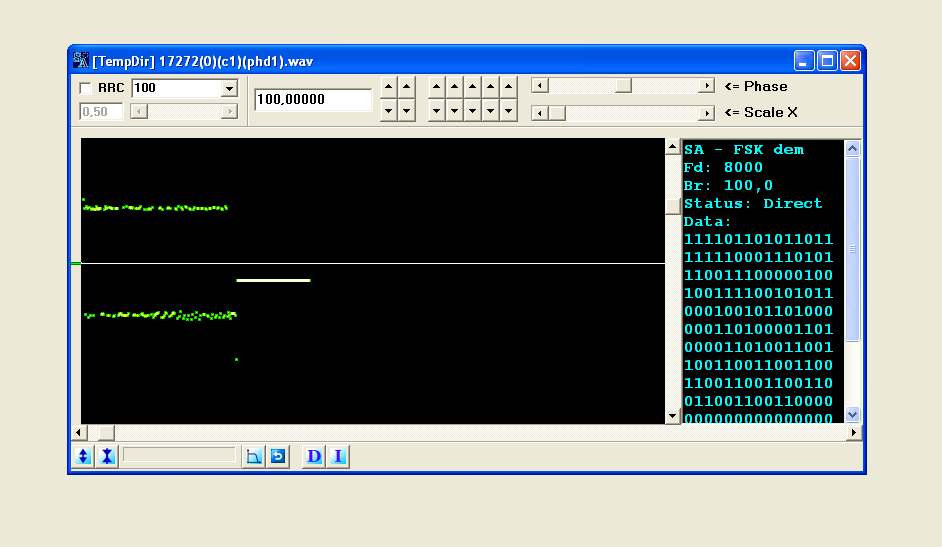Viewport: 942px width, 547px height.
Task: Click the empty field in the bottom toolbar
Action: (x=179, y=455)
